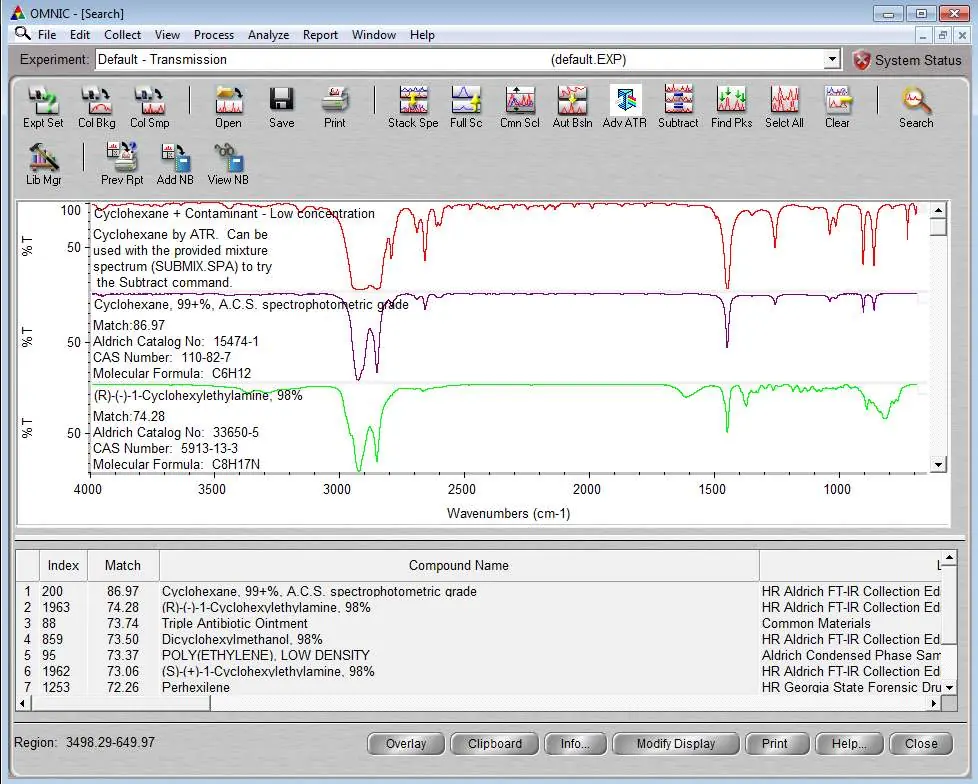Save the spectrum with the Save icon
Viewport: 978px width, 784px height.
coord(282,107)
